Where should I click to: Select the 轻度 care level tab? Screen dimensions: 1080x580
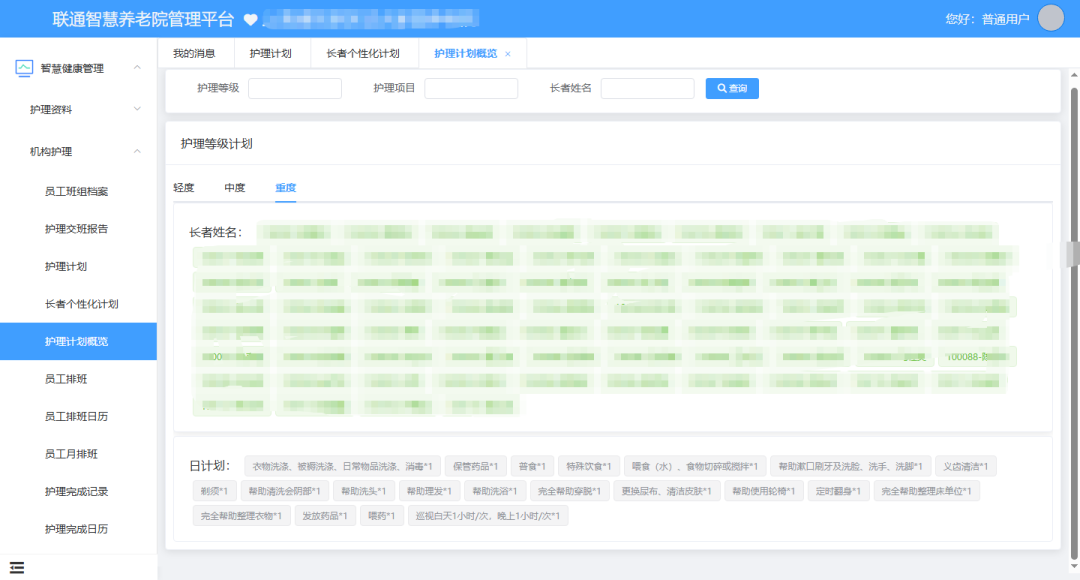click(185, 187)
